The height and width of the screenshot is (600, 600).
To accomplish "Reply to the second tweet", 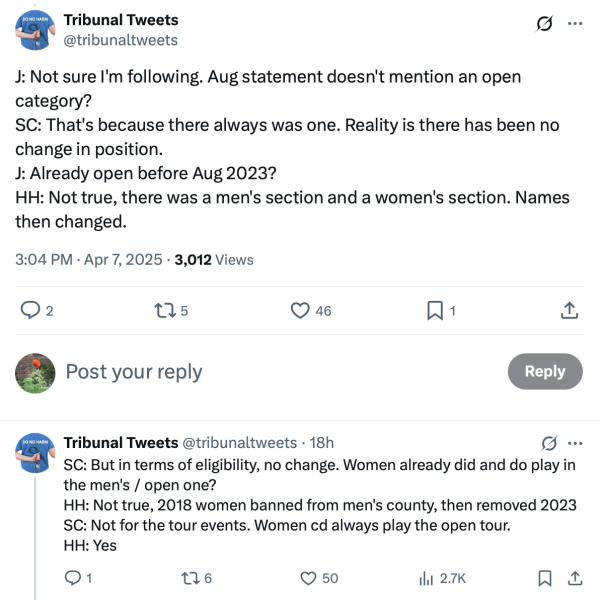I will click(72, 577).
